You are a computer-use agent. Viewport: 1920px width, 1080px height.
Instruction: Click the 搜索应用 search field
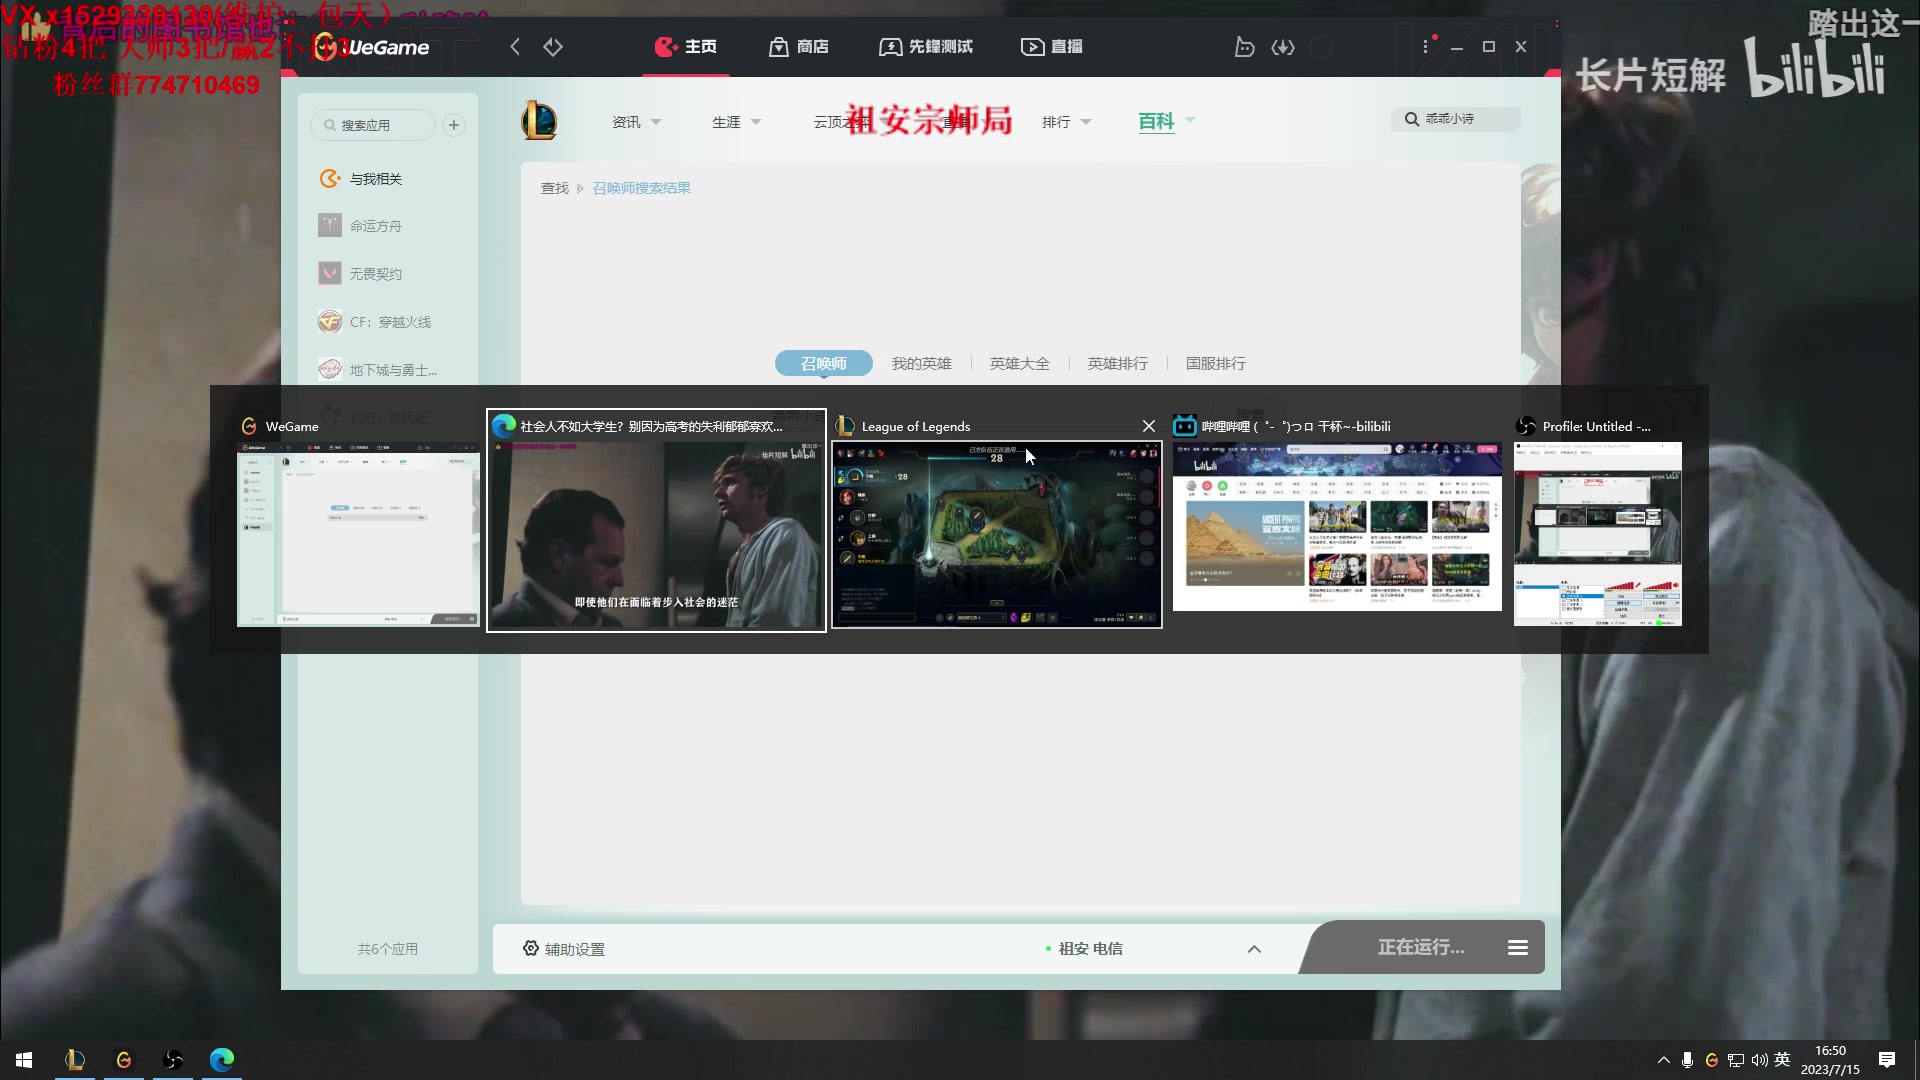(373, 125)
